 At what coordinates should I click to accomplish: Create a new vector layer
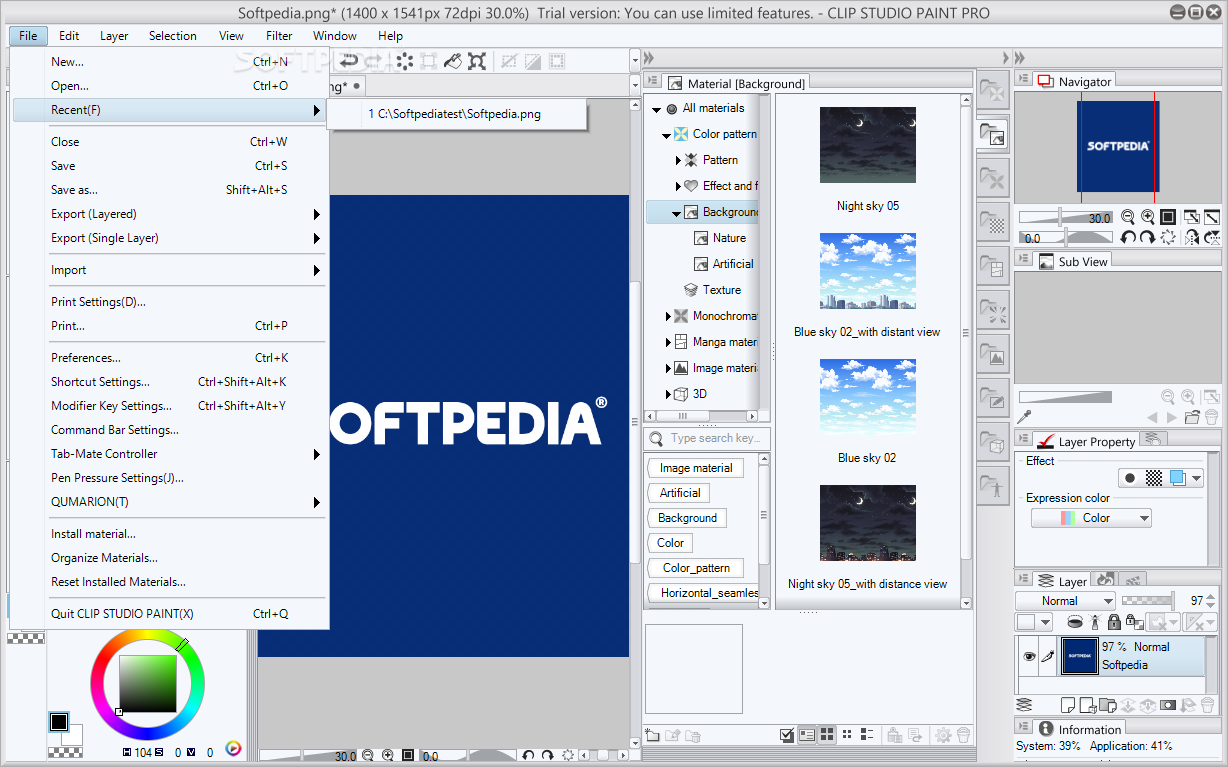point(1087,706)
